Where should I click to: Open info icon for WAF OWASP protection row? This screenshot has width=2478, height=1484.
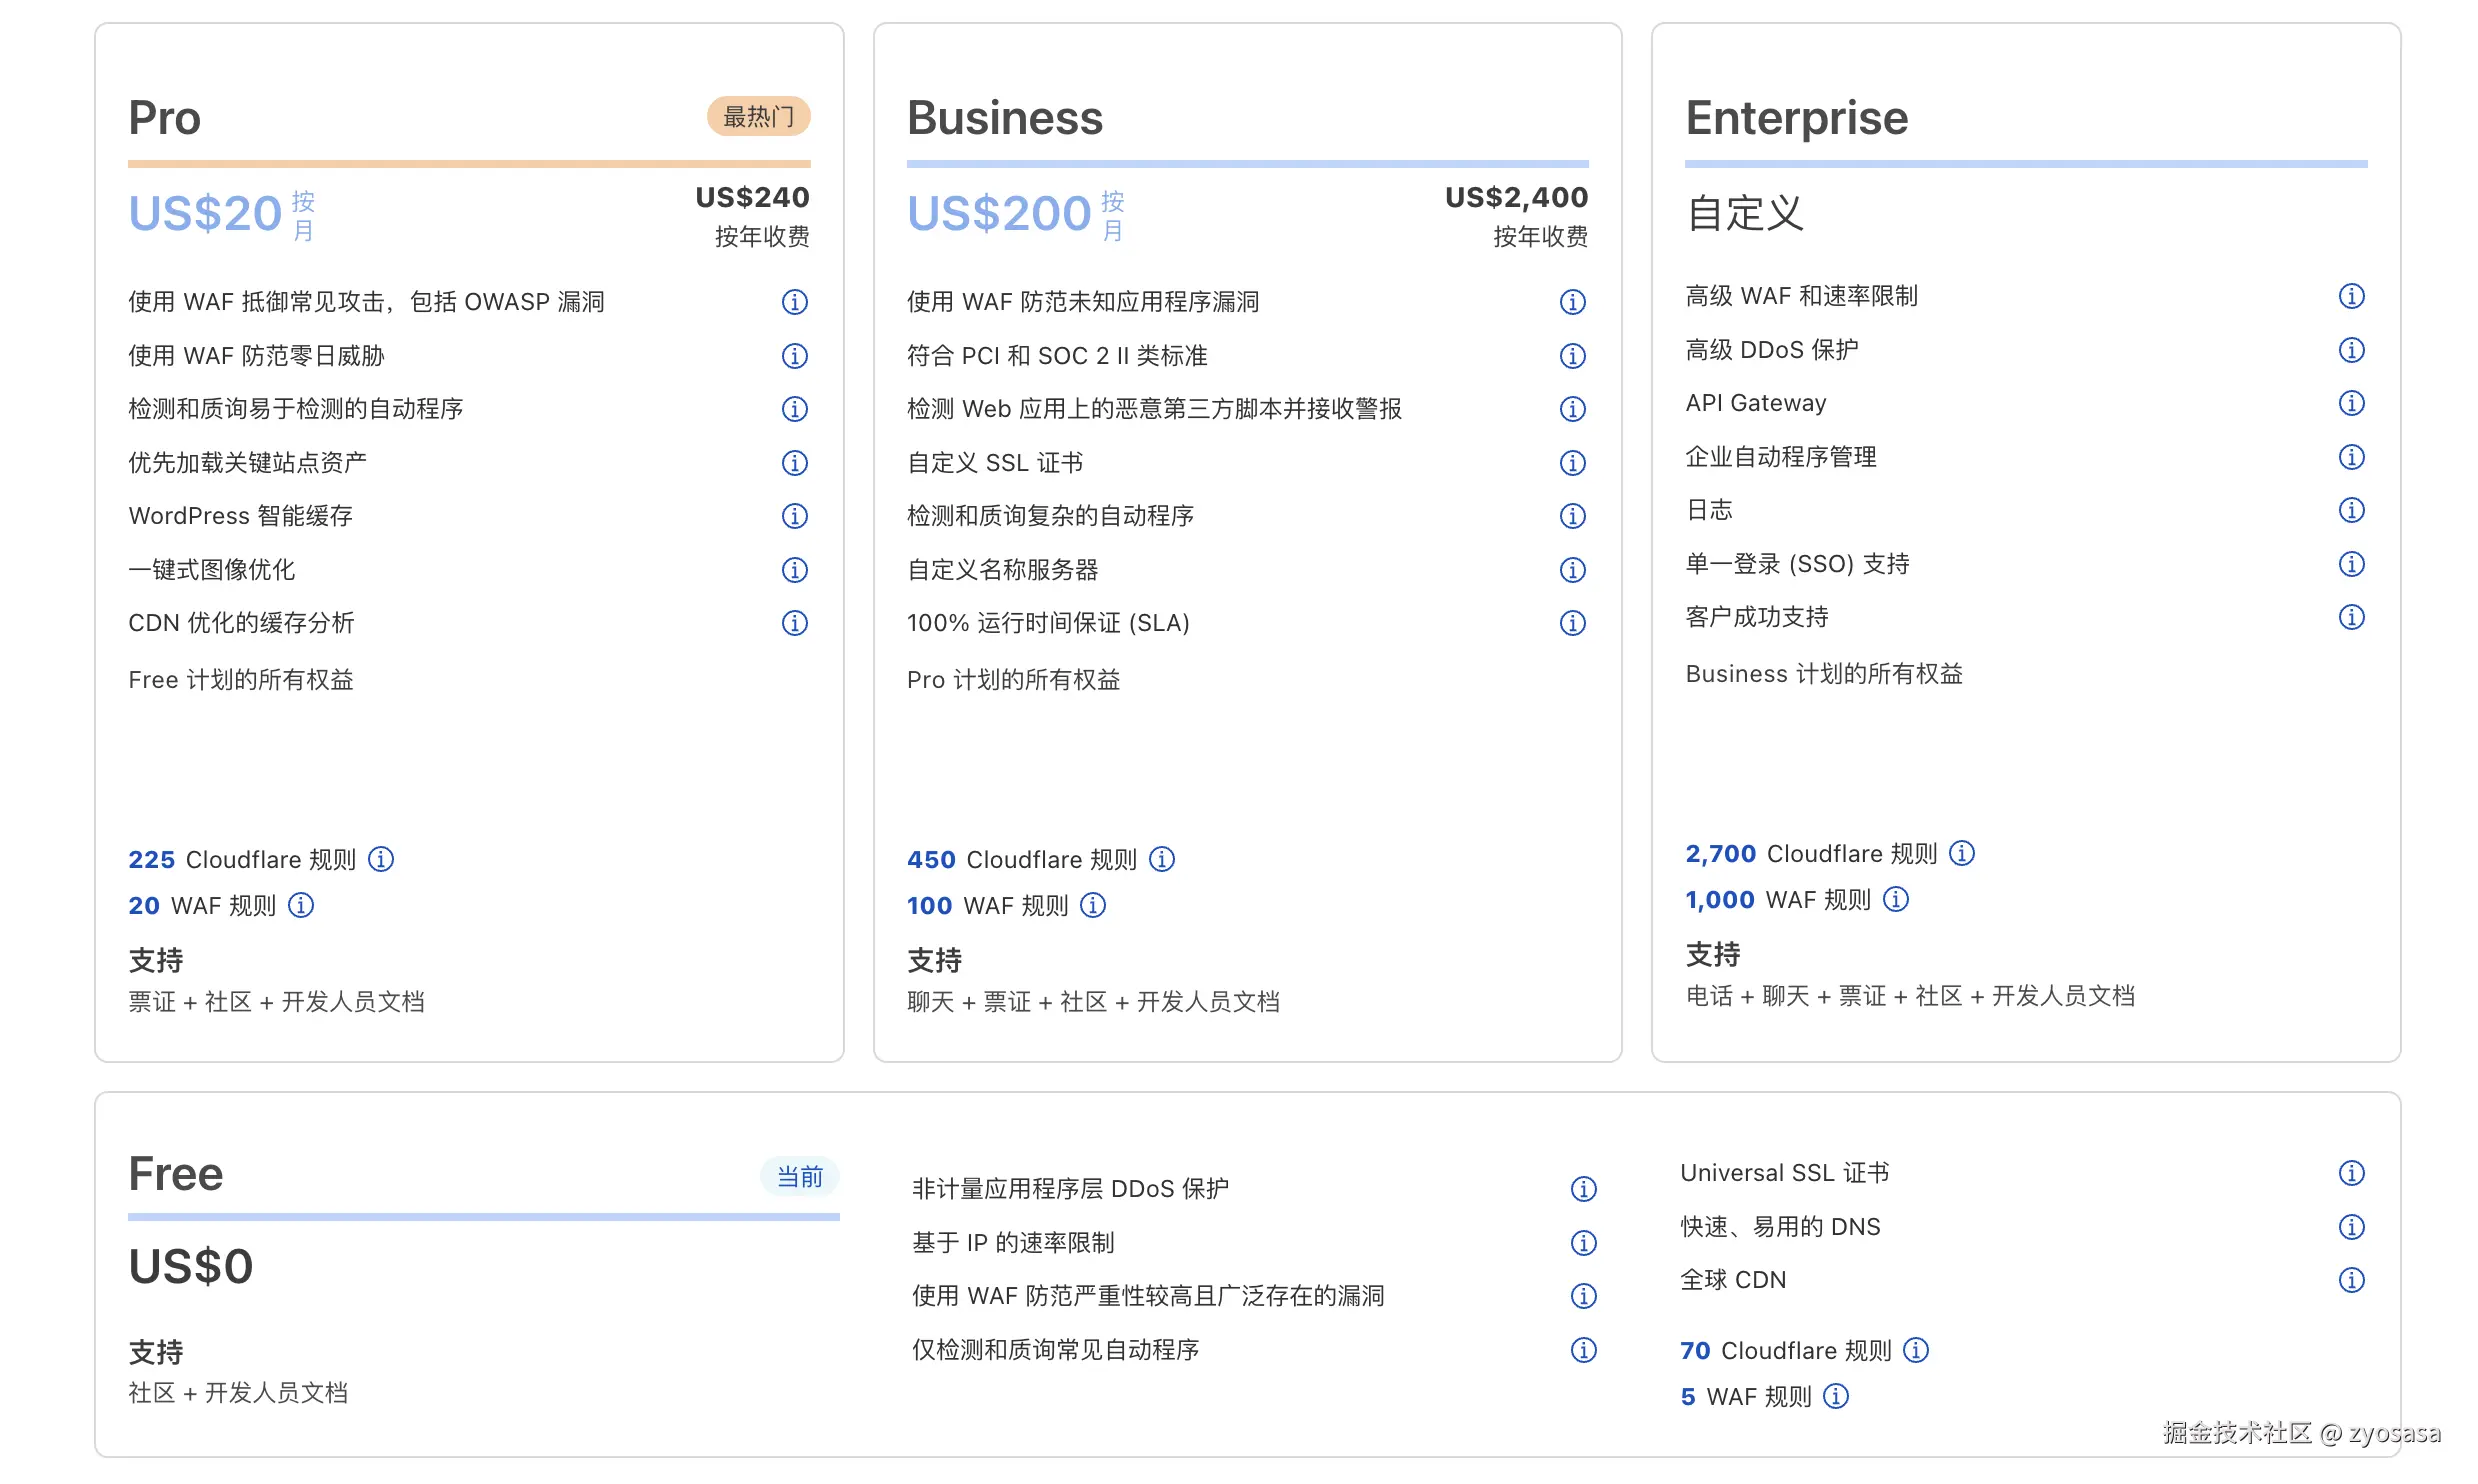click(794, 302)
